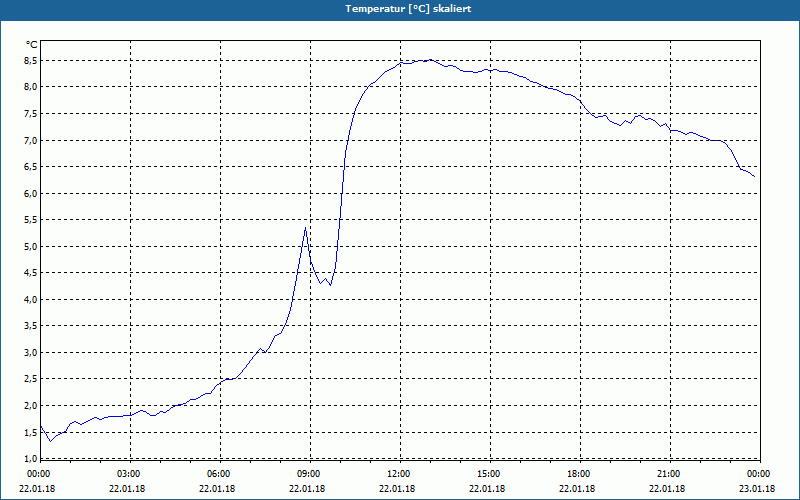Click the 4,5 y-axis label
800x500 pixels.
[31, 273]
